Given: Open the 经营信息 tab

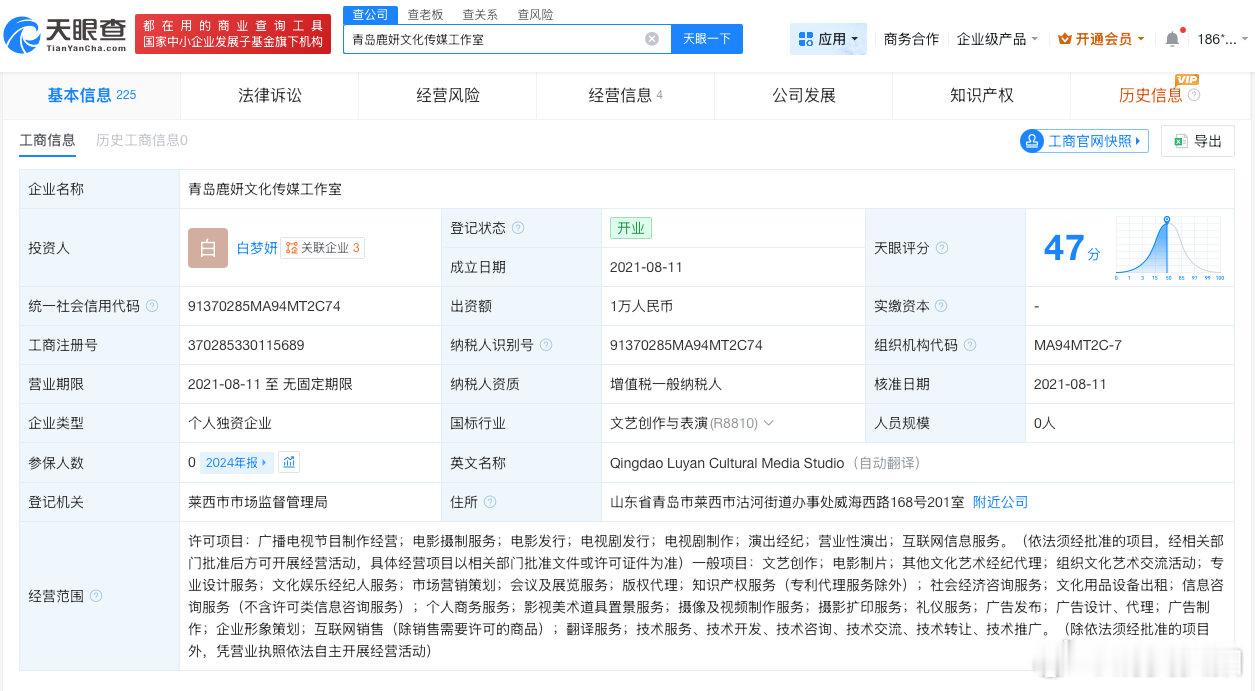Looking at the screenshot, I should coord(626,95).
